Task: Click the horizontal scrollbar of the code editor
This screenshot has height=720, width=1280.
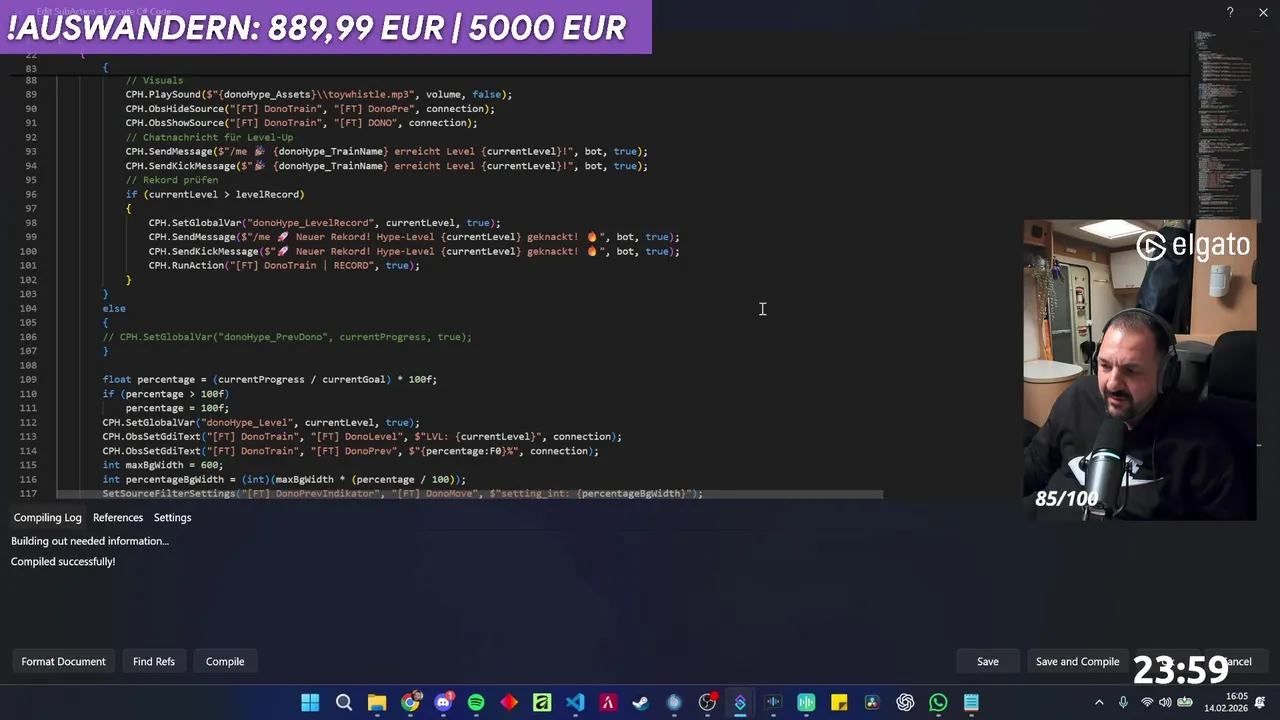Action: pyautogui.click(x=470, y=494)
